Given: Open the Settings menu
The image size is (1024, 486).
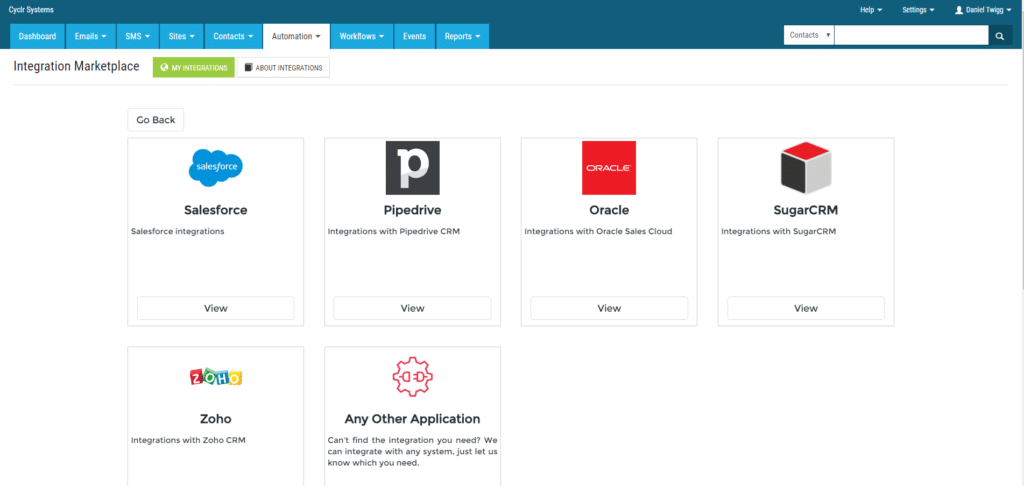Looking at the screenshot, I should tap(918, 10).
